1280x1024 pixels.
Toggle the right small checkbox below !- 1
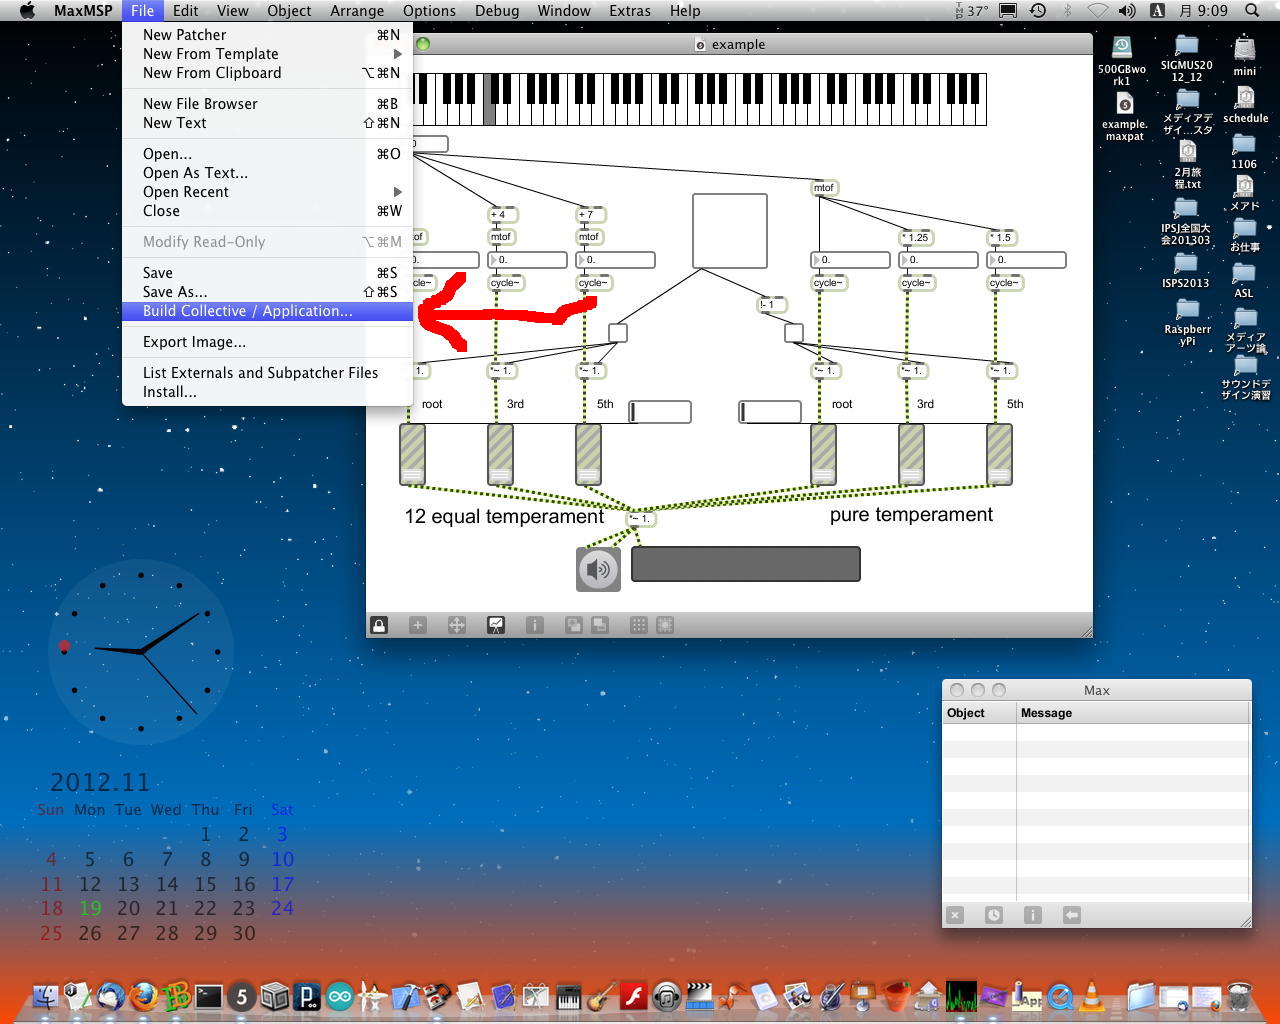coord(793,333)
